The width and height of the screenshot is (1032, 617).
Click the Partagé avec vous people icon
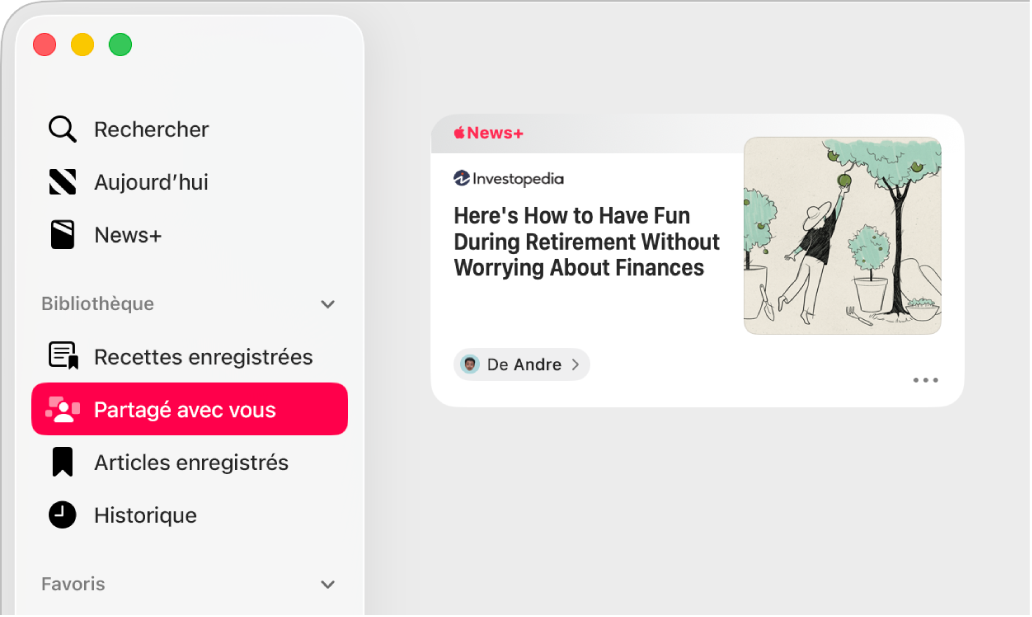[62, 409]
